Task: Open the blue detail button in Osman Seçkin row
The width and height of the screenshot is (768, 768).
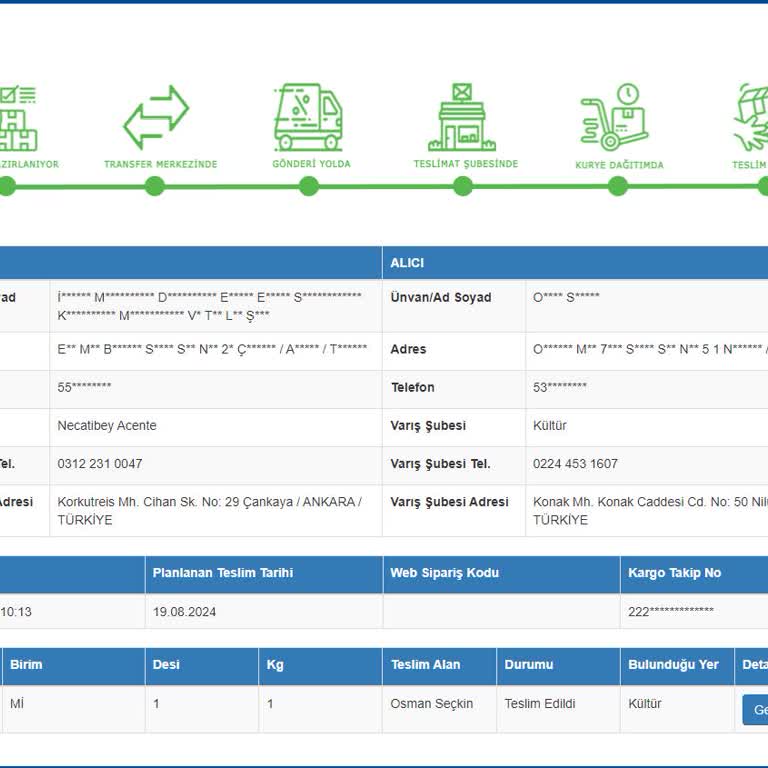Action: [756, 709]
